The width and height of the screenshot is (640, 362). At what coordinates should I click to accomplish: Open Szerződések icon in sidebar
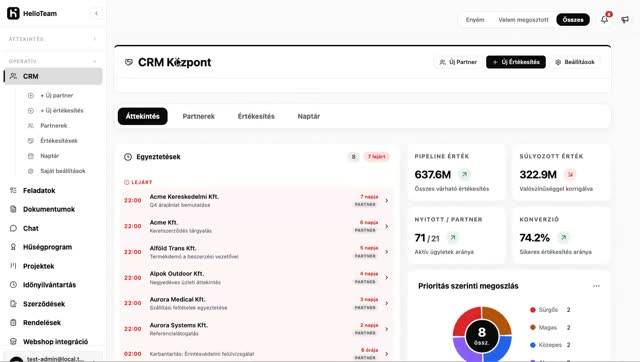click(x=13, y=304)
